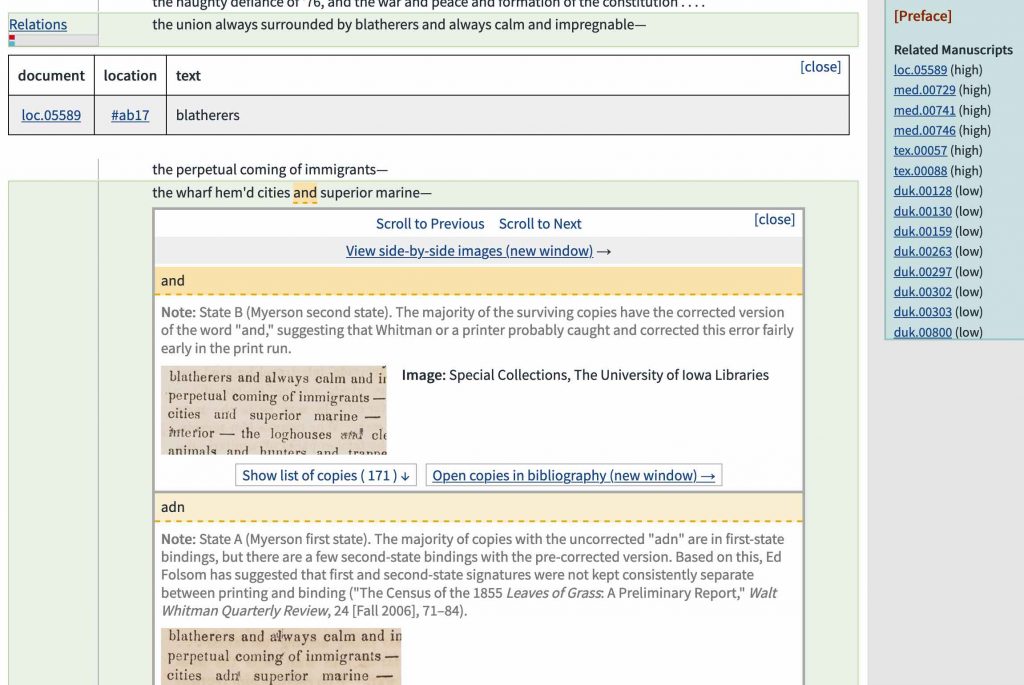Open the Relations link
This screenshot has height=685, width=1024.
click(38, 25)
